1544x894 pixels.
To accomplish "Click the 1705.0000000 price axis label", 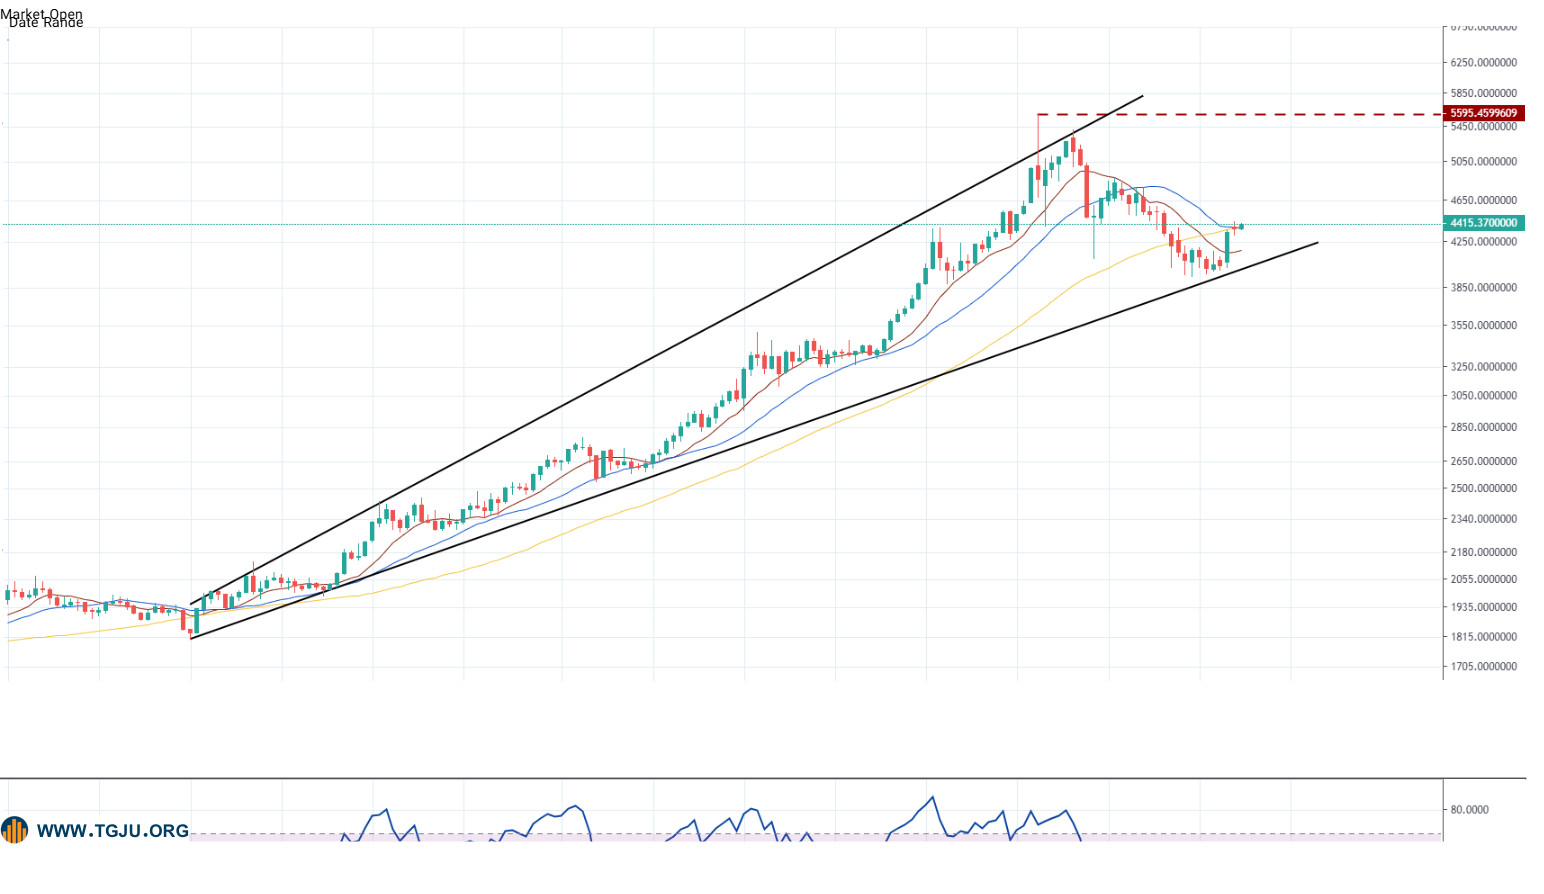I will point(1484,666).
